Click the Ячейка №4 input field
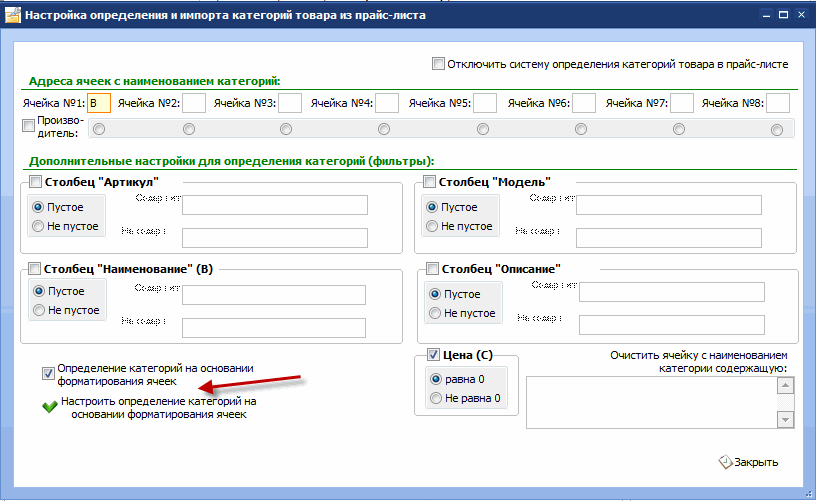 387,103
